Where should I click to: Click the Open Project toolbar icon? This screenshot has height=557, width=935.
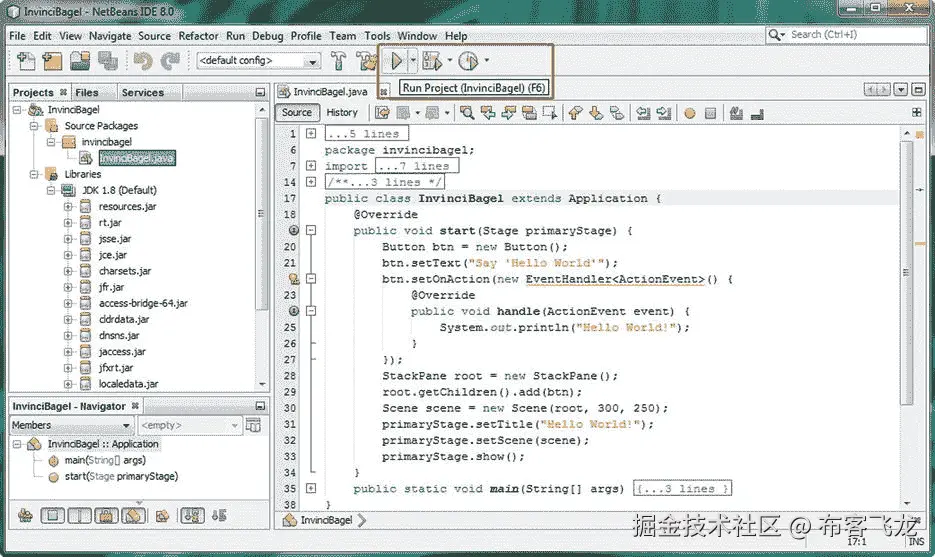pos(80,61)
